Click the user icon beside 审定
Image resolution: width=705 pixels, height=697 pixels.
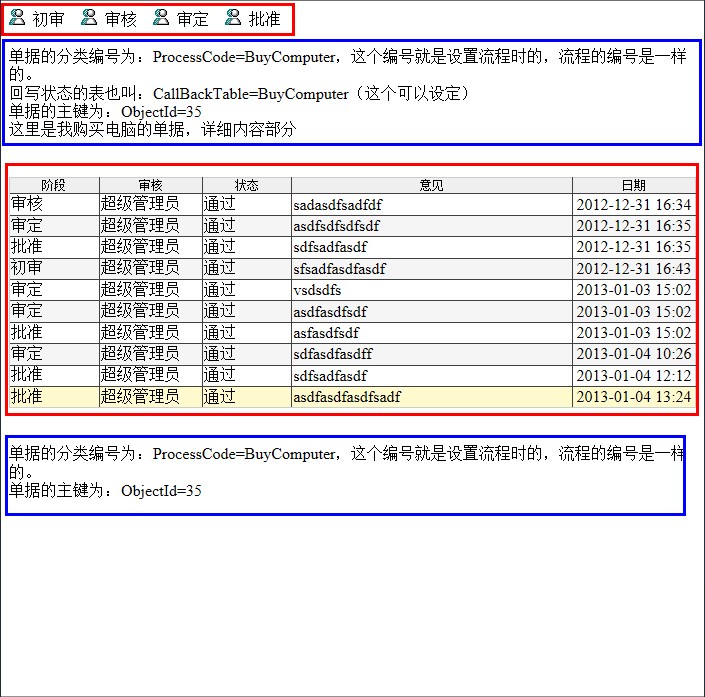point(161,17)
